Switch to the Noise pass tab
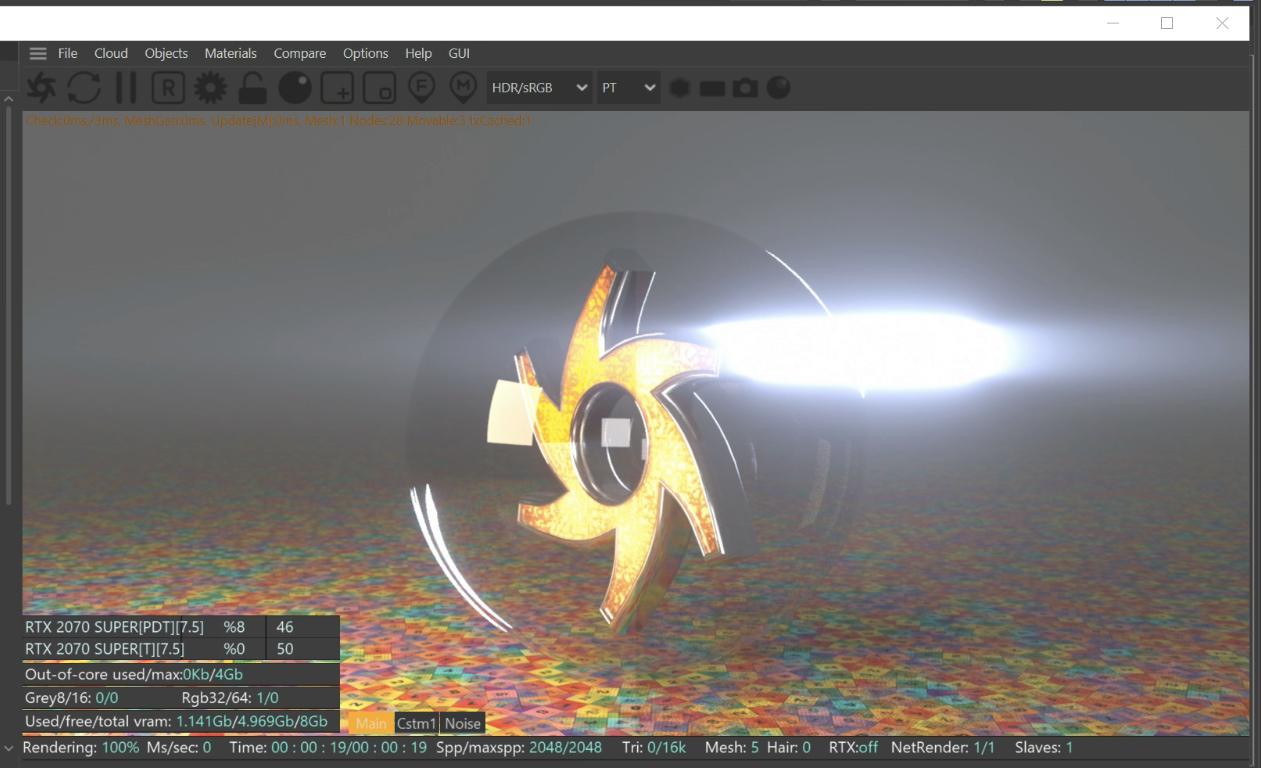Viewport: 1261px width, 768px height. click(462, 723)
